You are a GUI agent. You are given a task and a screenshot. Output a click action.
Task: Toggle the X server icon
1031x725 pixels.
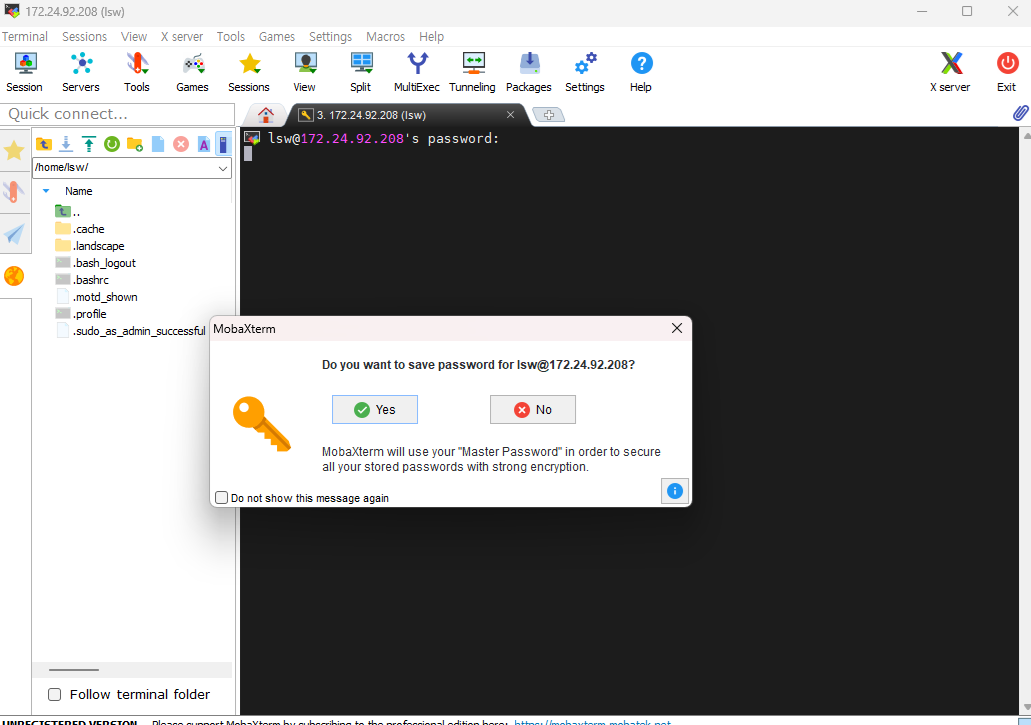point(951,72)
